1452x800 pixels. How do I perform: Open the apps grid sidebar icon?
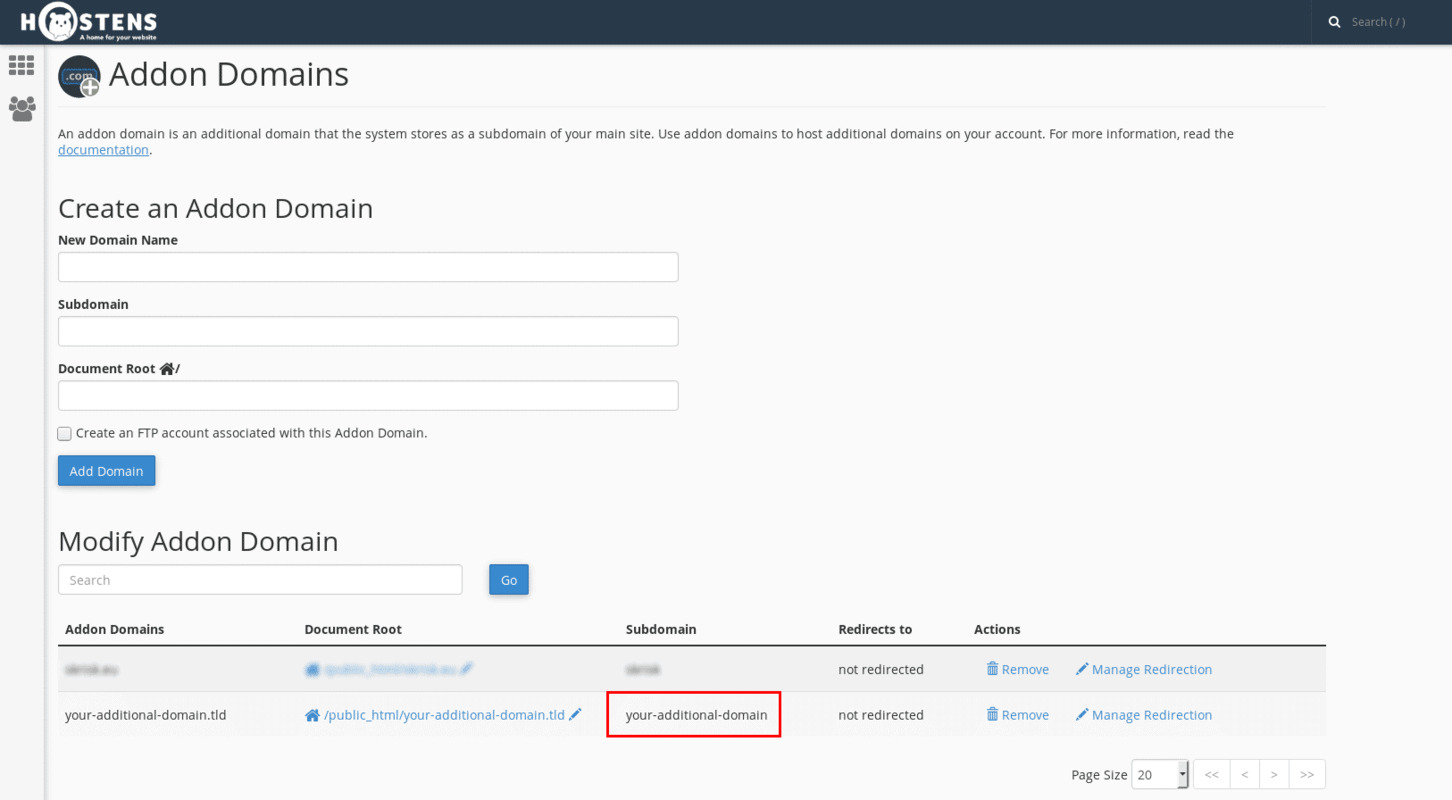point(21,65)
